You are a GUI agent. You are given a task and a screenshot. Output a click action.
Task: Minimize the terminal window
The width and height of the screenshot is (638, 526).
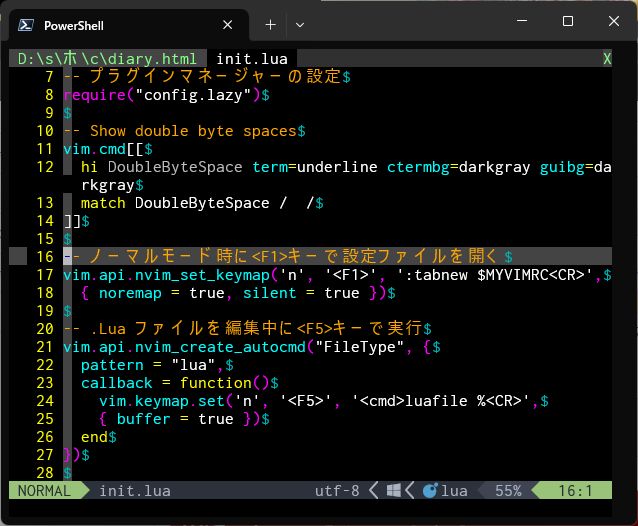tap(522, 22)
